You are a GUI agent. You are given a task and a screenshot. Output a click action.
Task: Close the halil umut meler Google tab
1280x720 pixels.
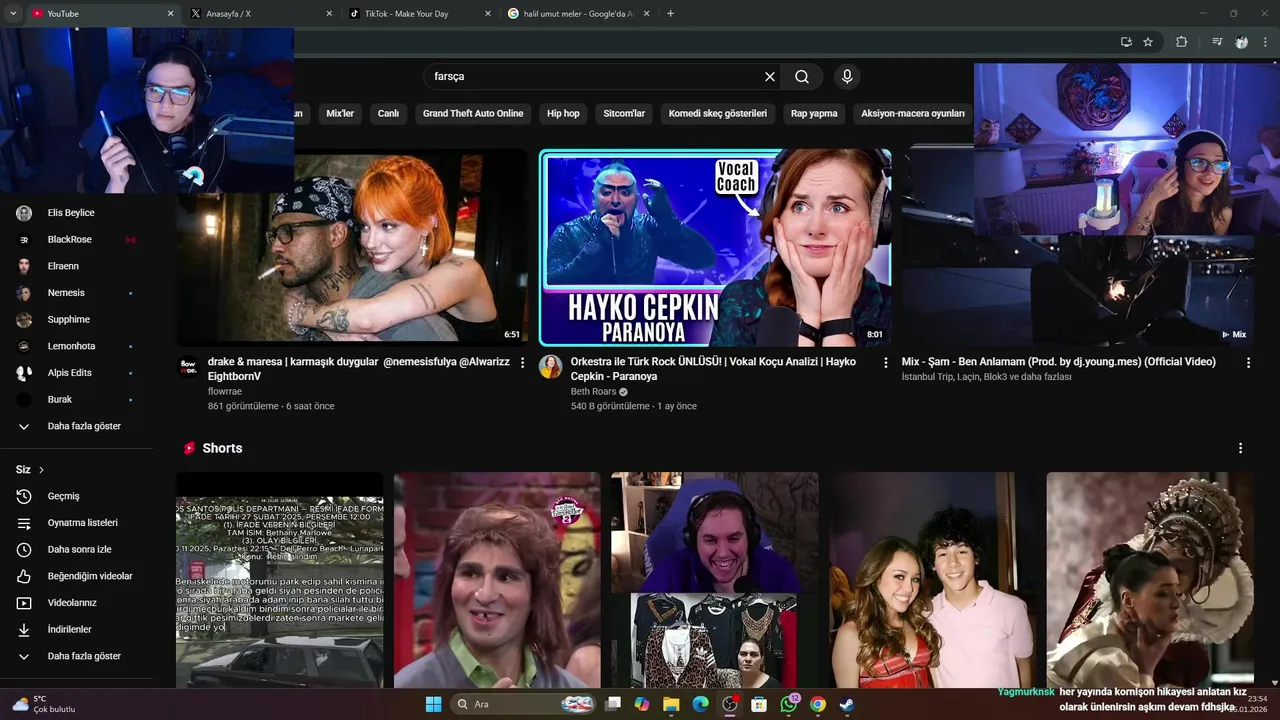646,14
